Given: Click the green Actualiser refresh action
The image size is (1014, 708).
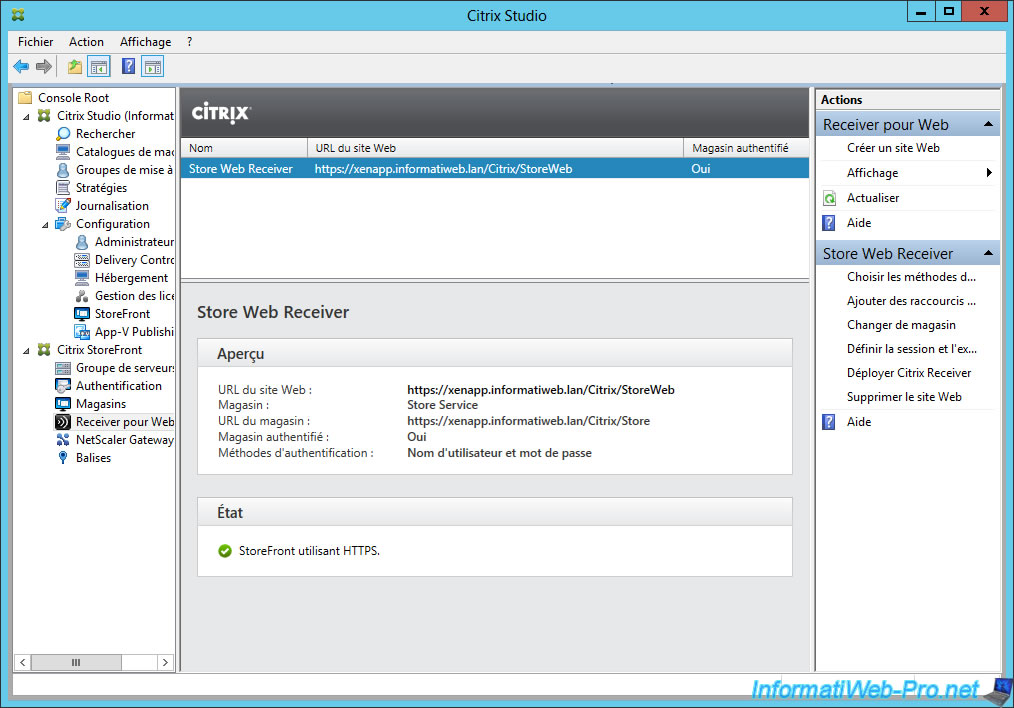Looking at the screenshot, I should pos(872,198).
